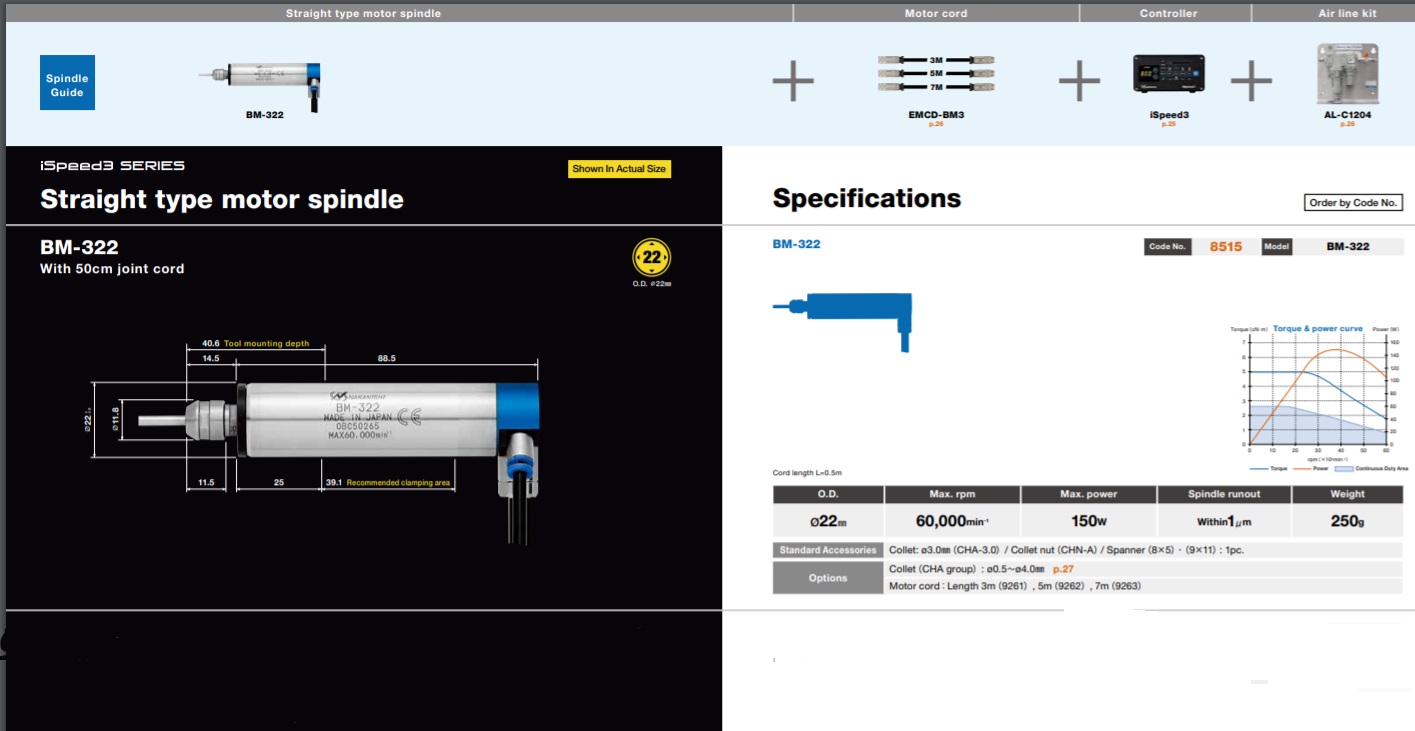Switch to the Controller header tab

tap(1169, 13)
